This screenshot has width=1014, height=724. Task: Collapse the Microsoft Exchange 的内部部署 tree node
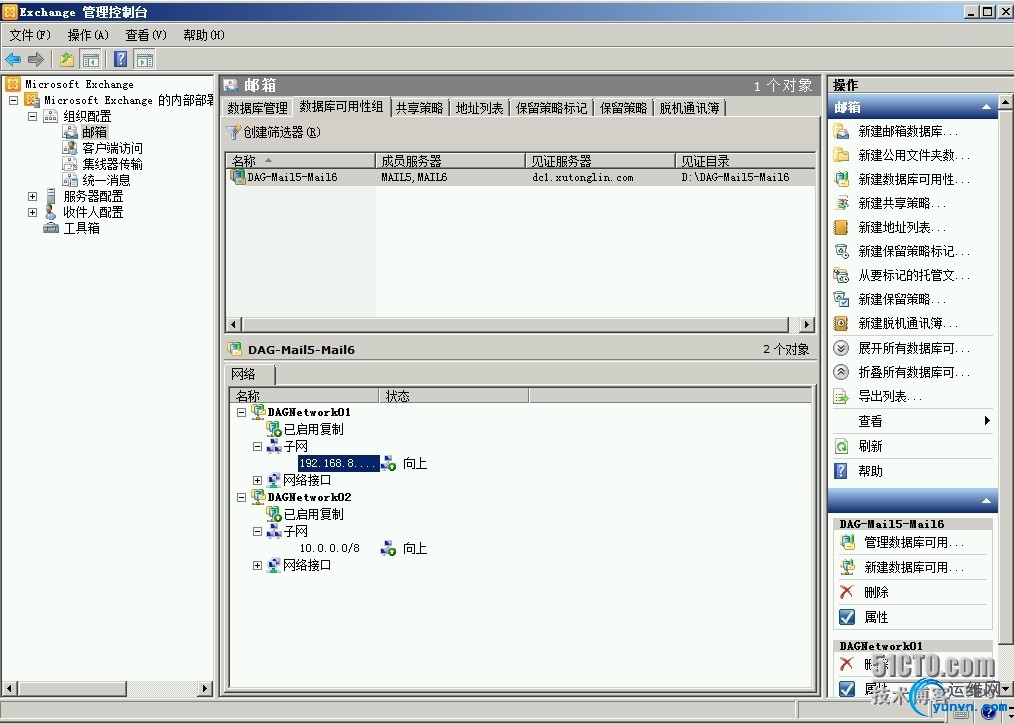tap(14, 100)
